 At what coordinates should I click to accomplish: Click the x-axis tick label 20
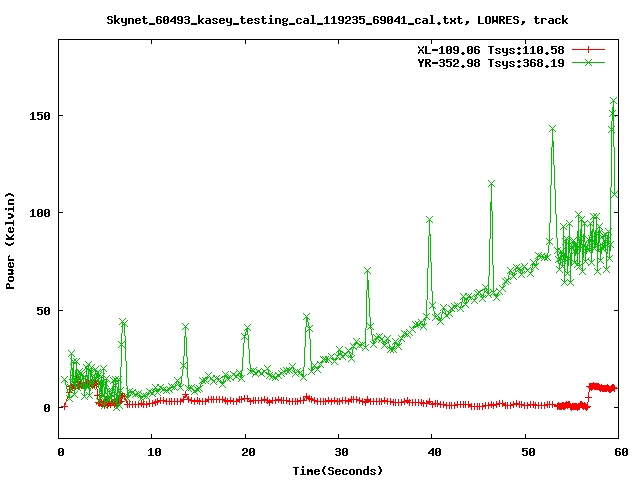coord(248,452)
